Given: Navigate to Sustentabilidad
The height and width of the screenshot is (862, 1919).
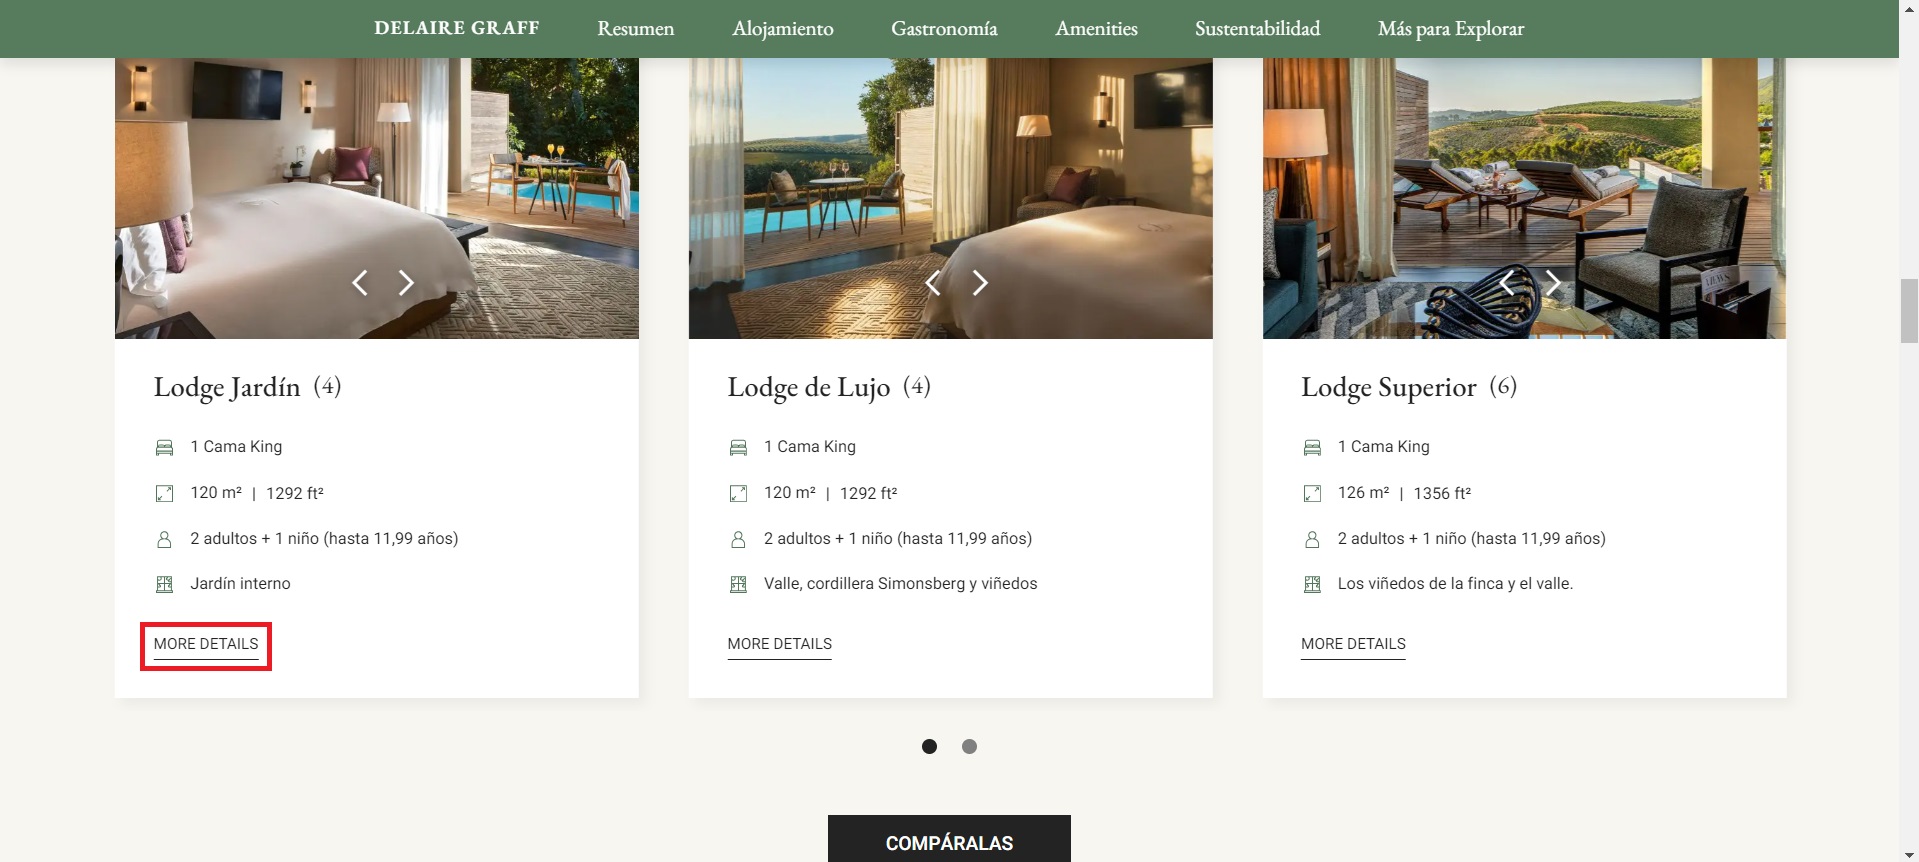Looking at the screenshot, I should pos(1257,29).
